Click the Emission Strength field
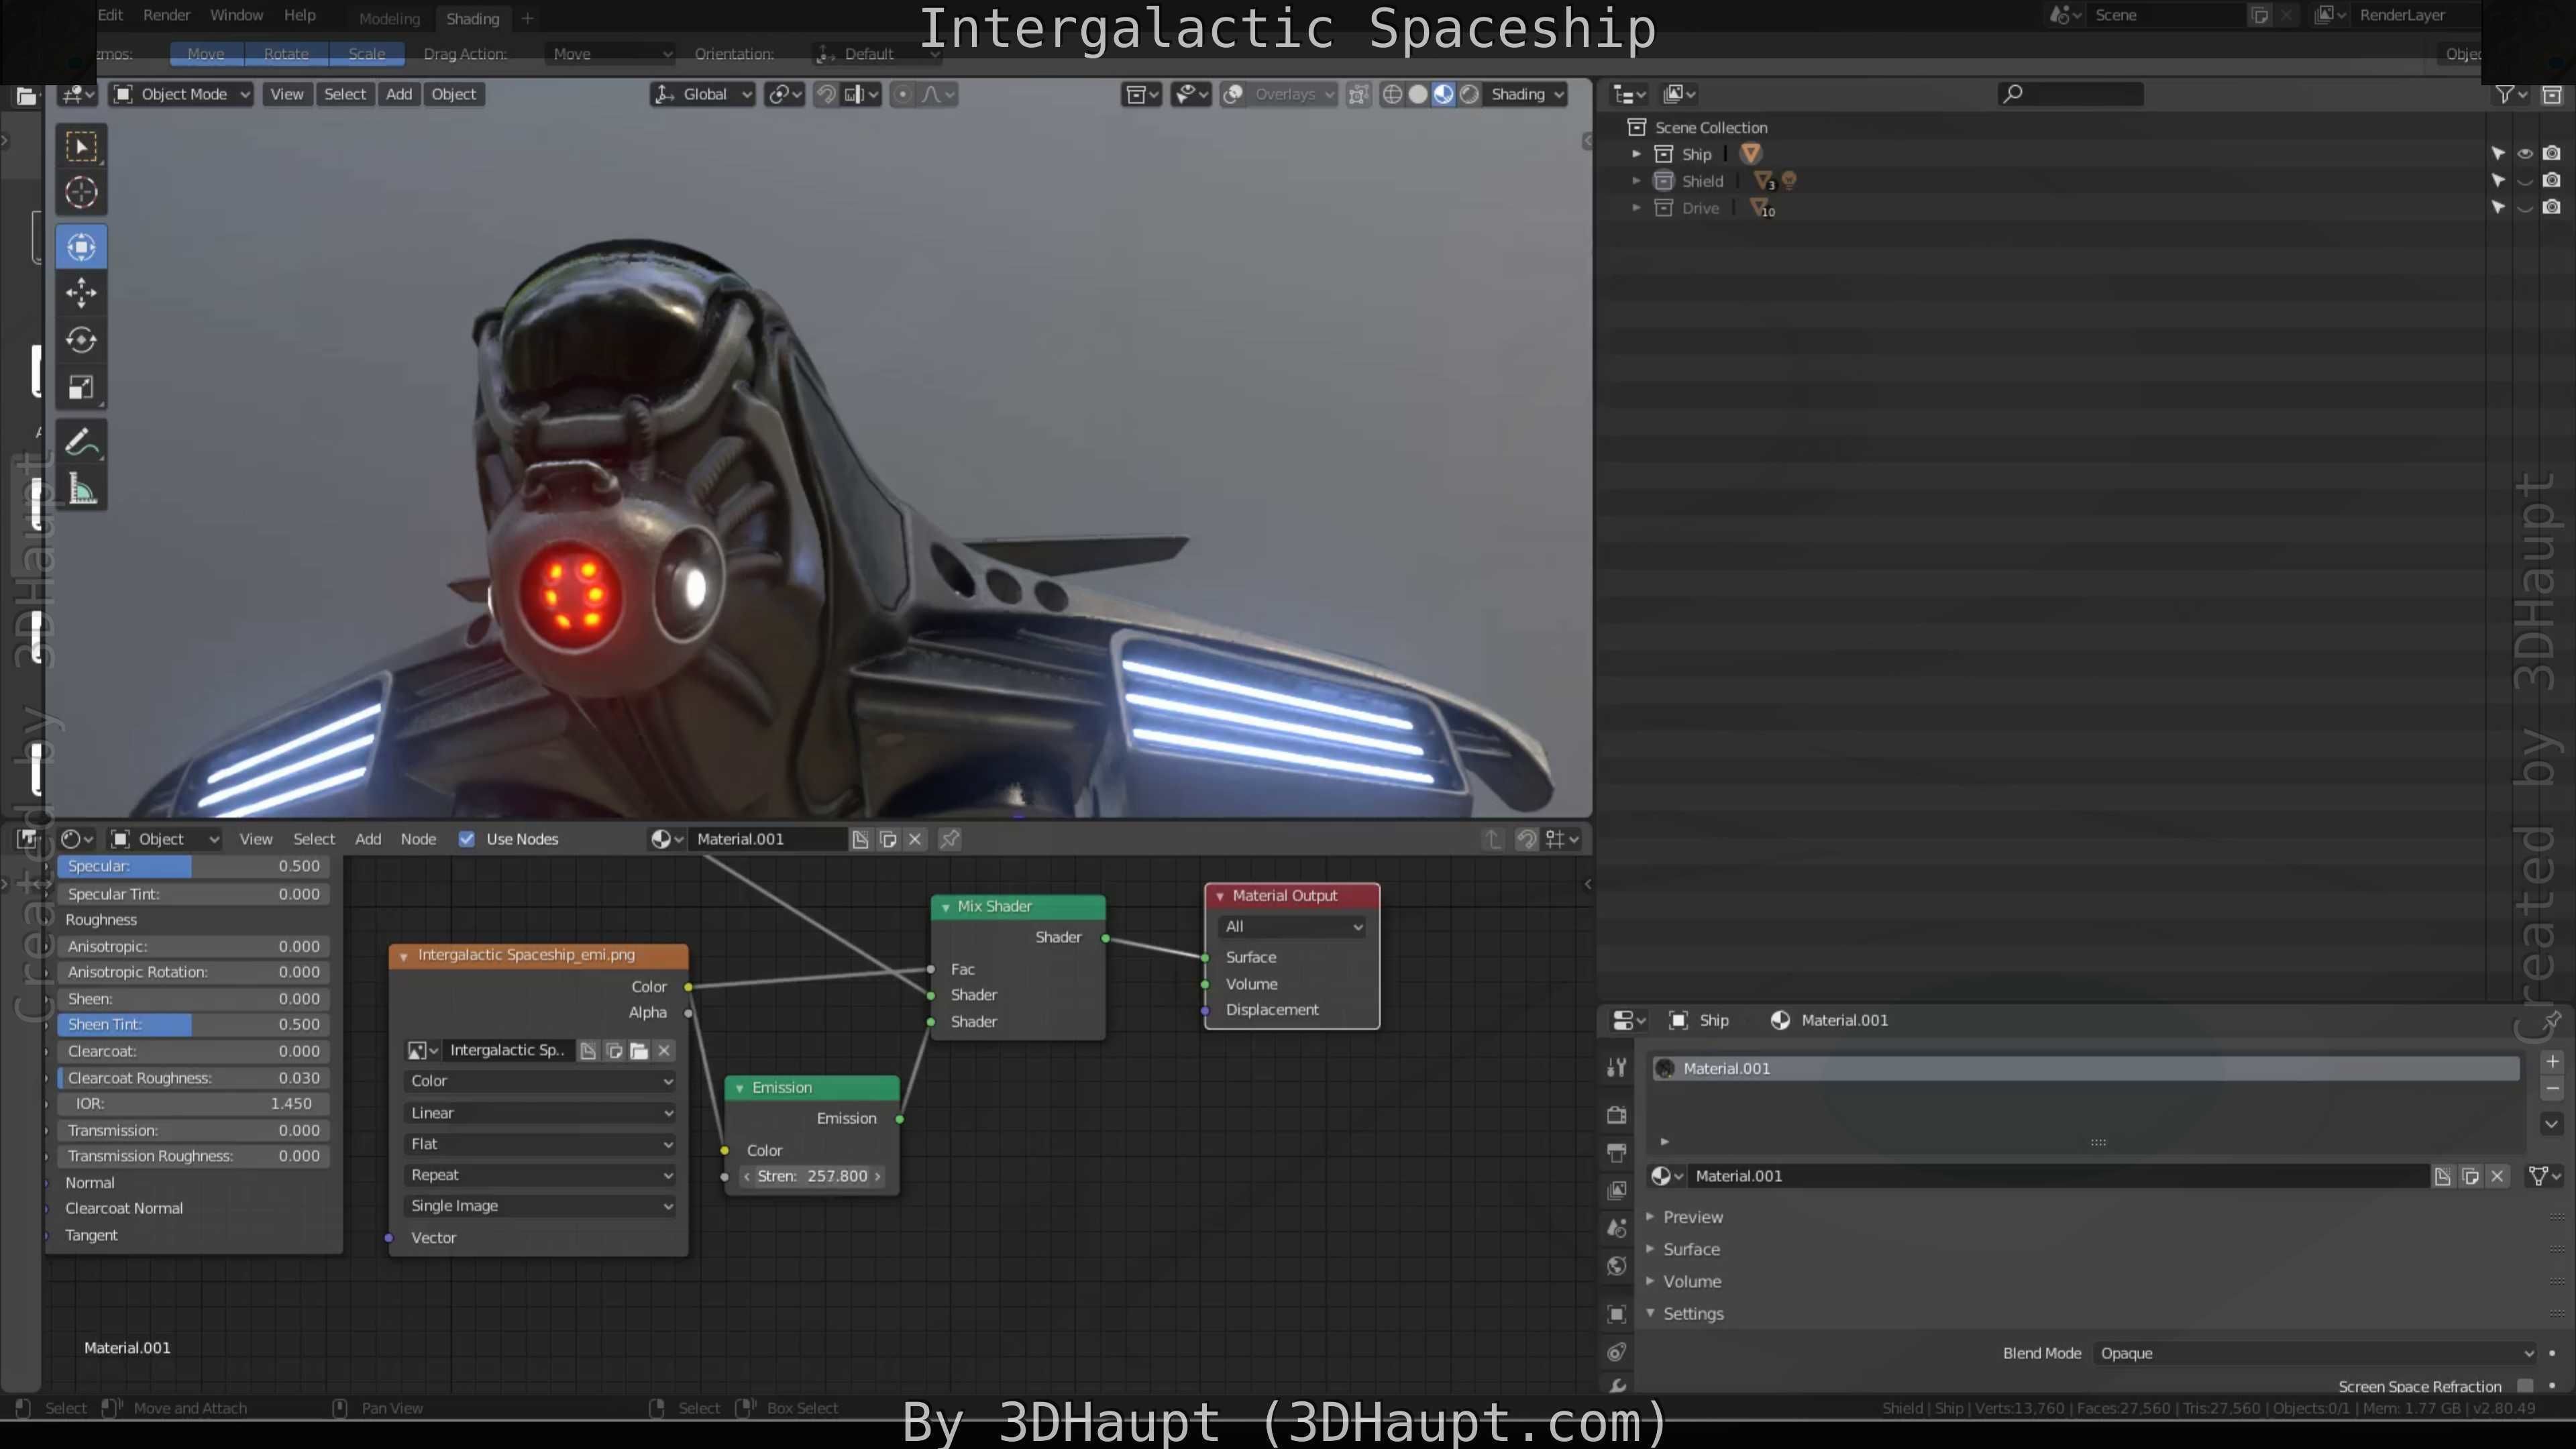This screenshot has height=1449, width=2576. 812,1176
